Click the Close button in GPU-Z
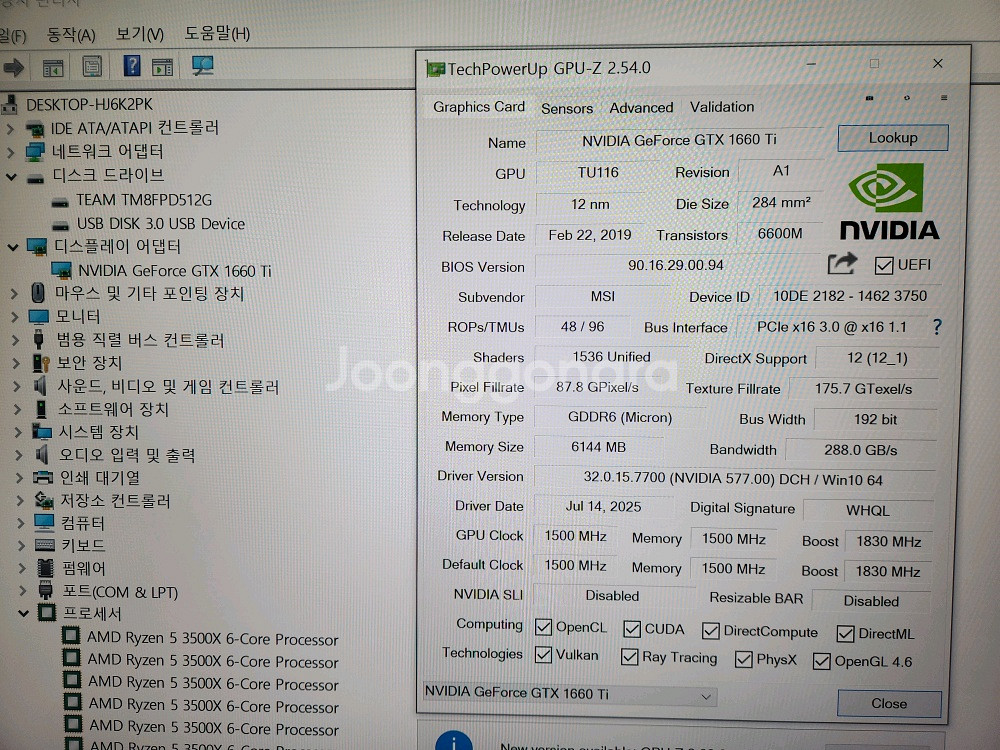 (x=888, y=703)
